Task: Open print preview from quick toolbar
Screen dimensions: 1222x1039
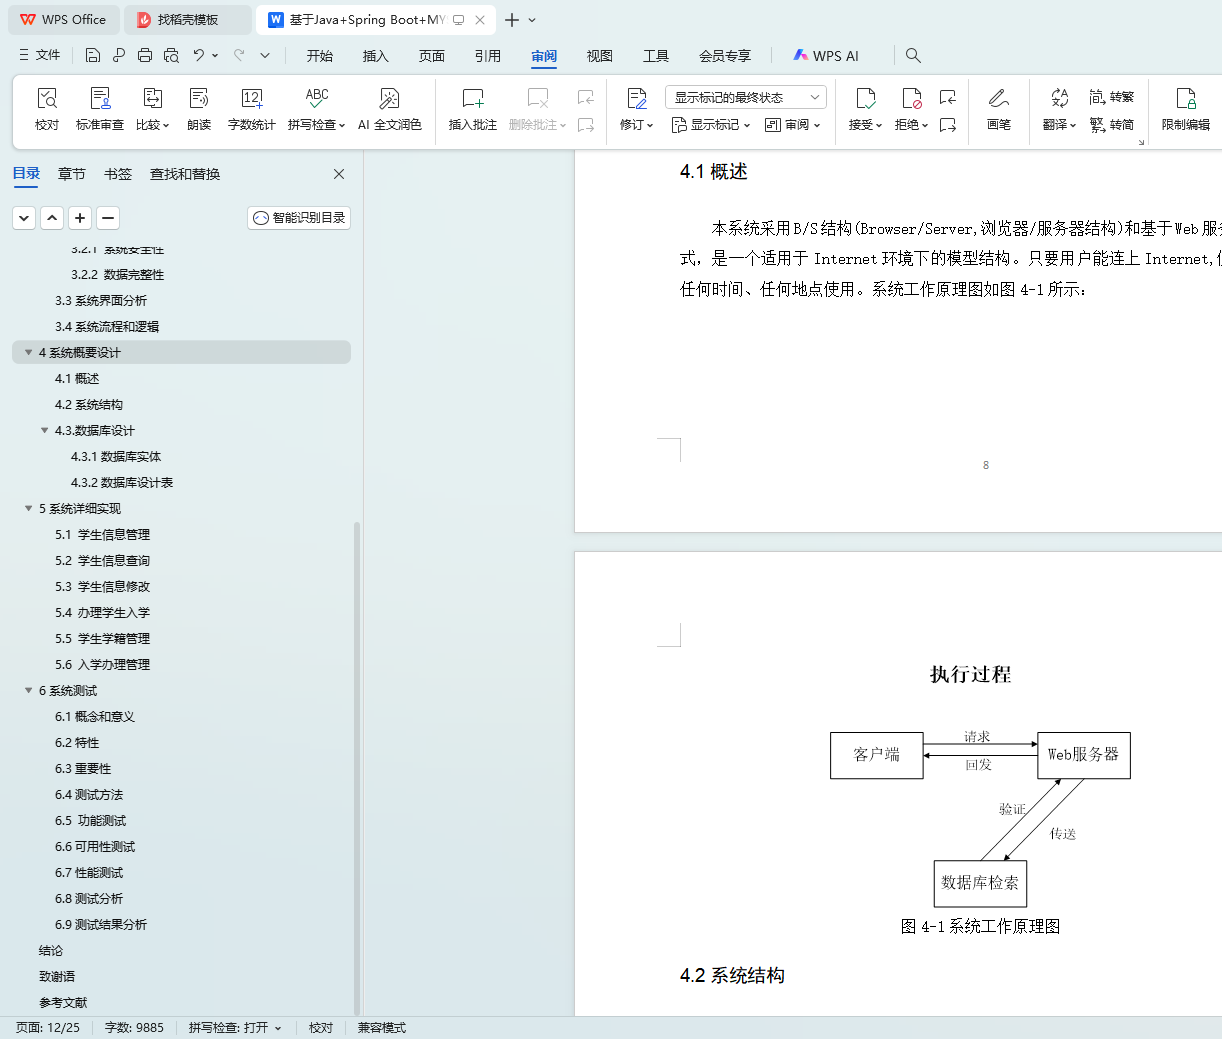Action: pyautogui.click(x=171, y=55)
